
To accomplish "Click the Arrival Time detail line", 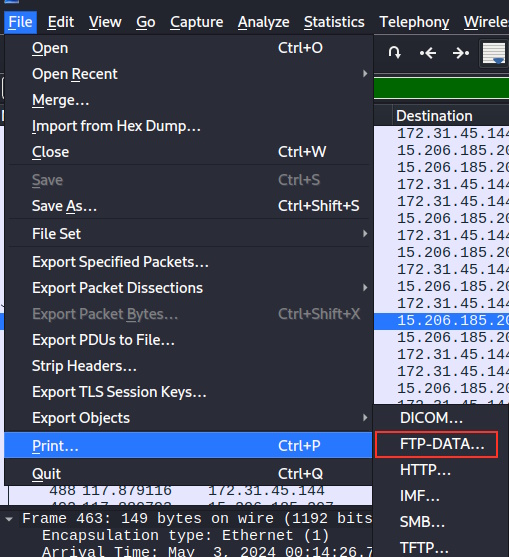I will 207,551.
